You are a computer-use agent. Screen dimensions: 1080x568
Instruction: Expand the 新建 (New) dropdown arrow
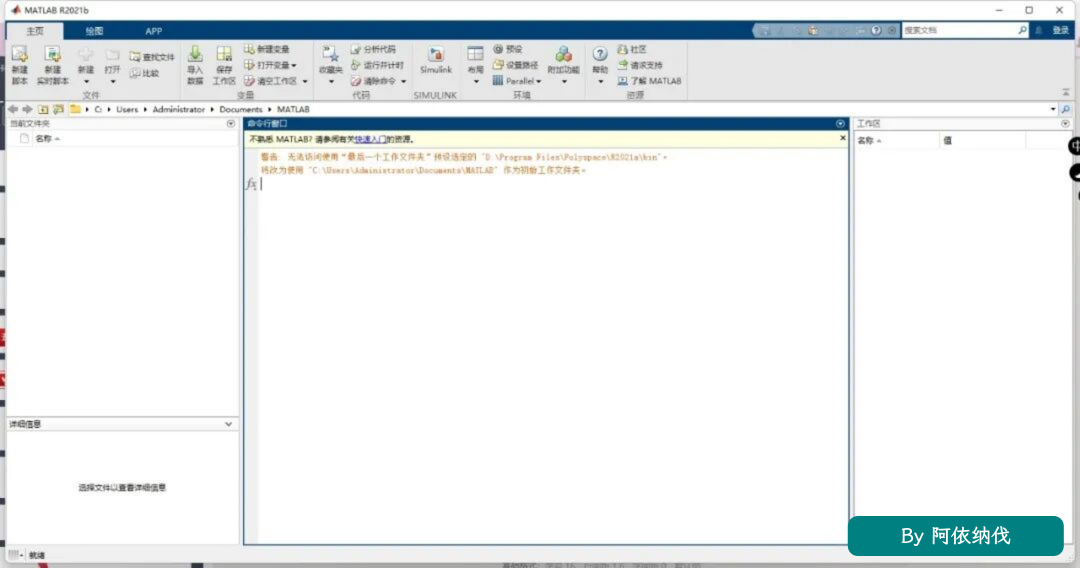pyautogui.click(x=86, y=82)
